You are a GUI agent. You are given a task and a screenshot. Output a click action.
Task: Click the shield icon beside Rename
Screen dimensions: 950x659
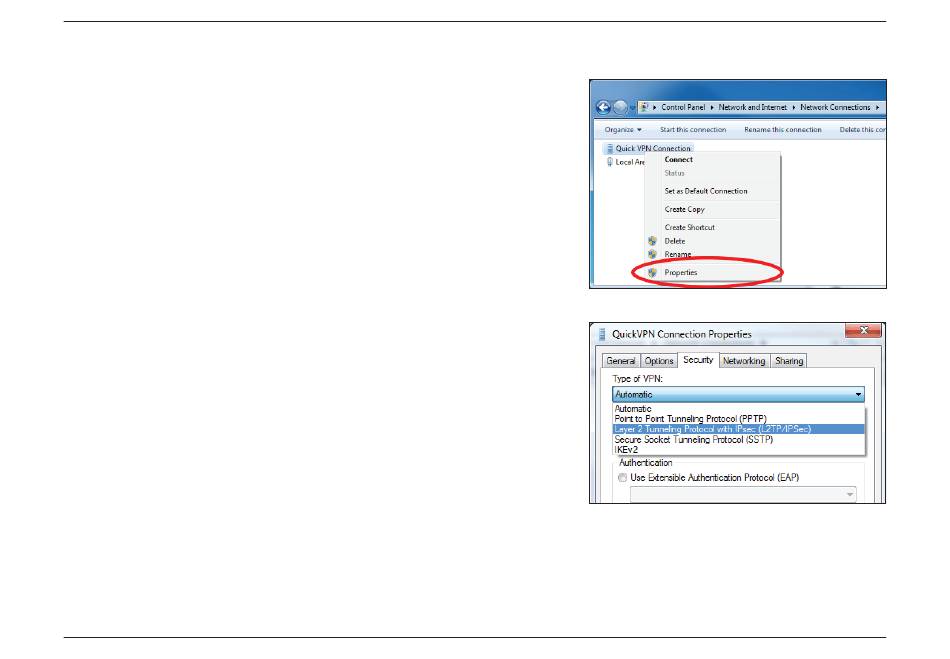(652, 255)
